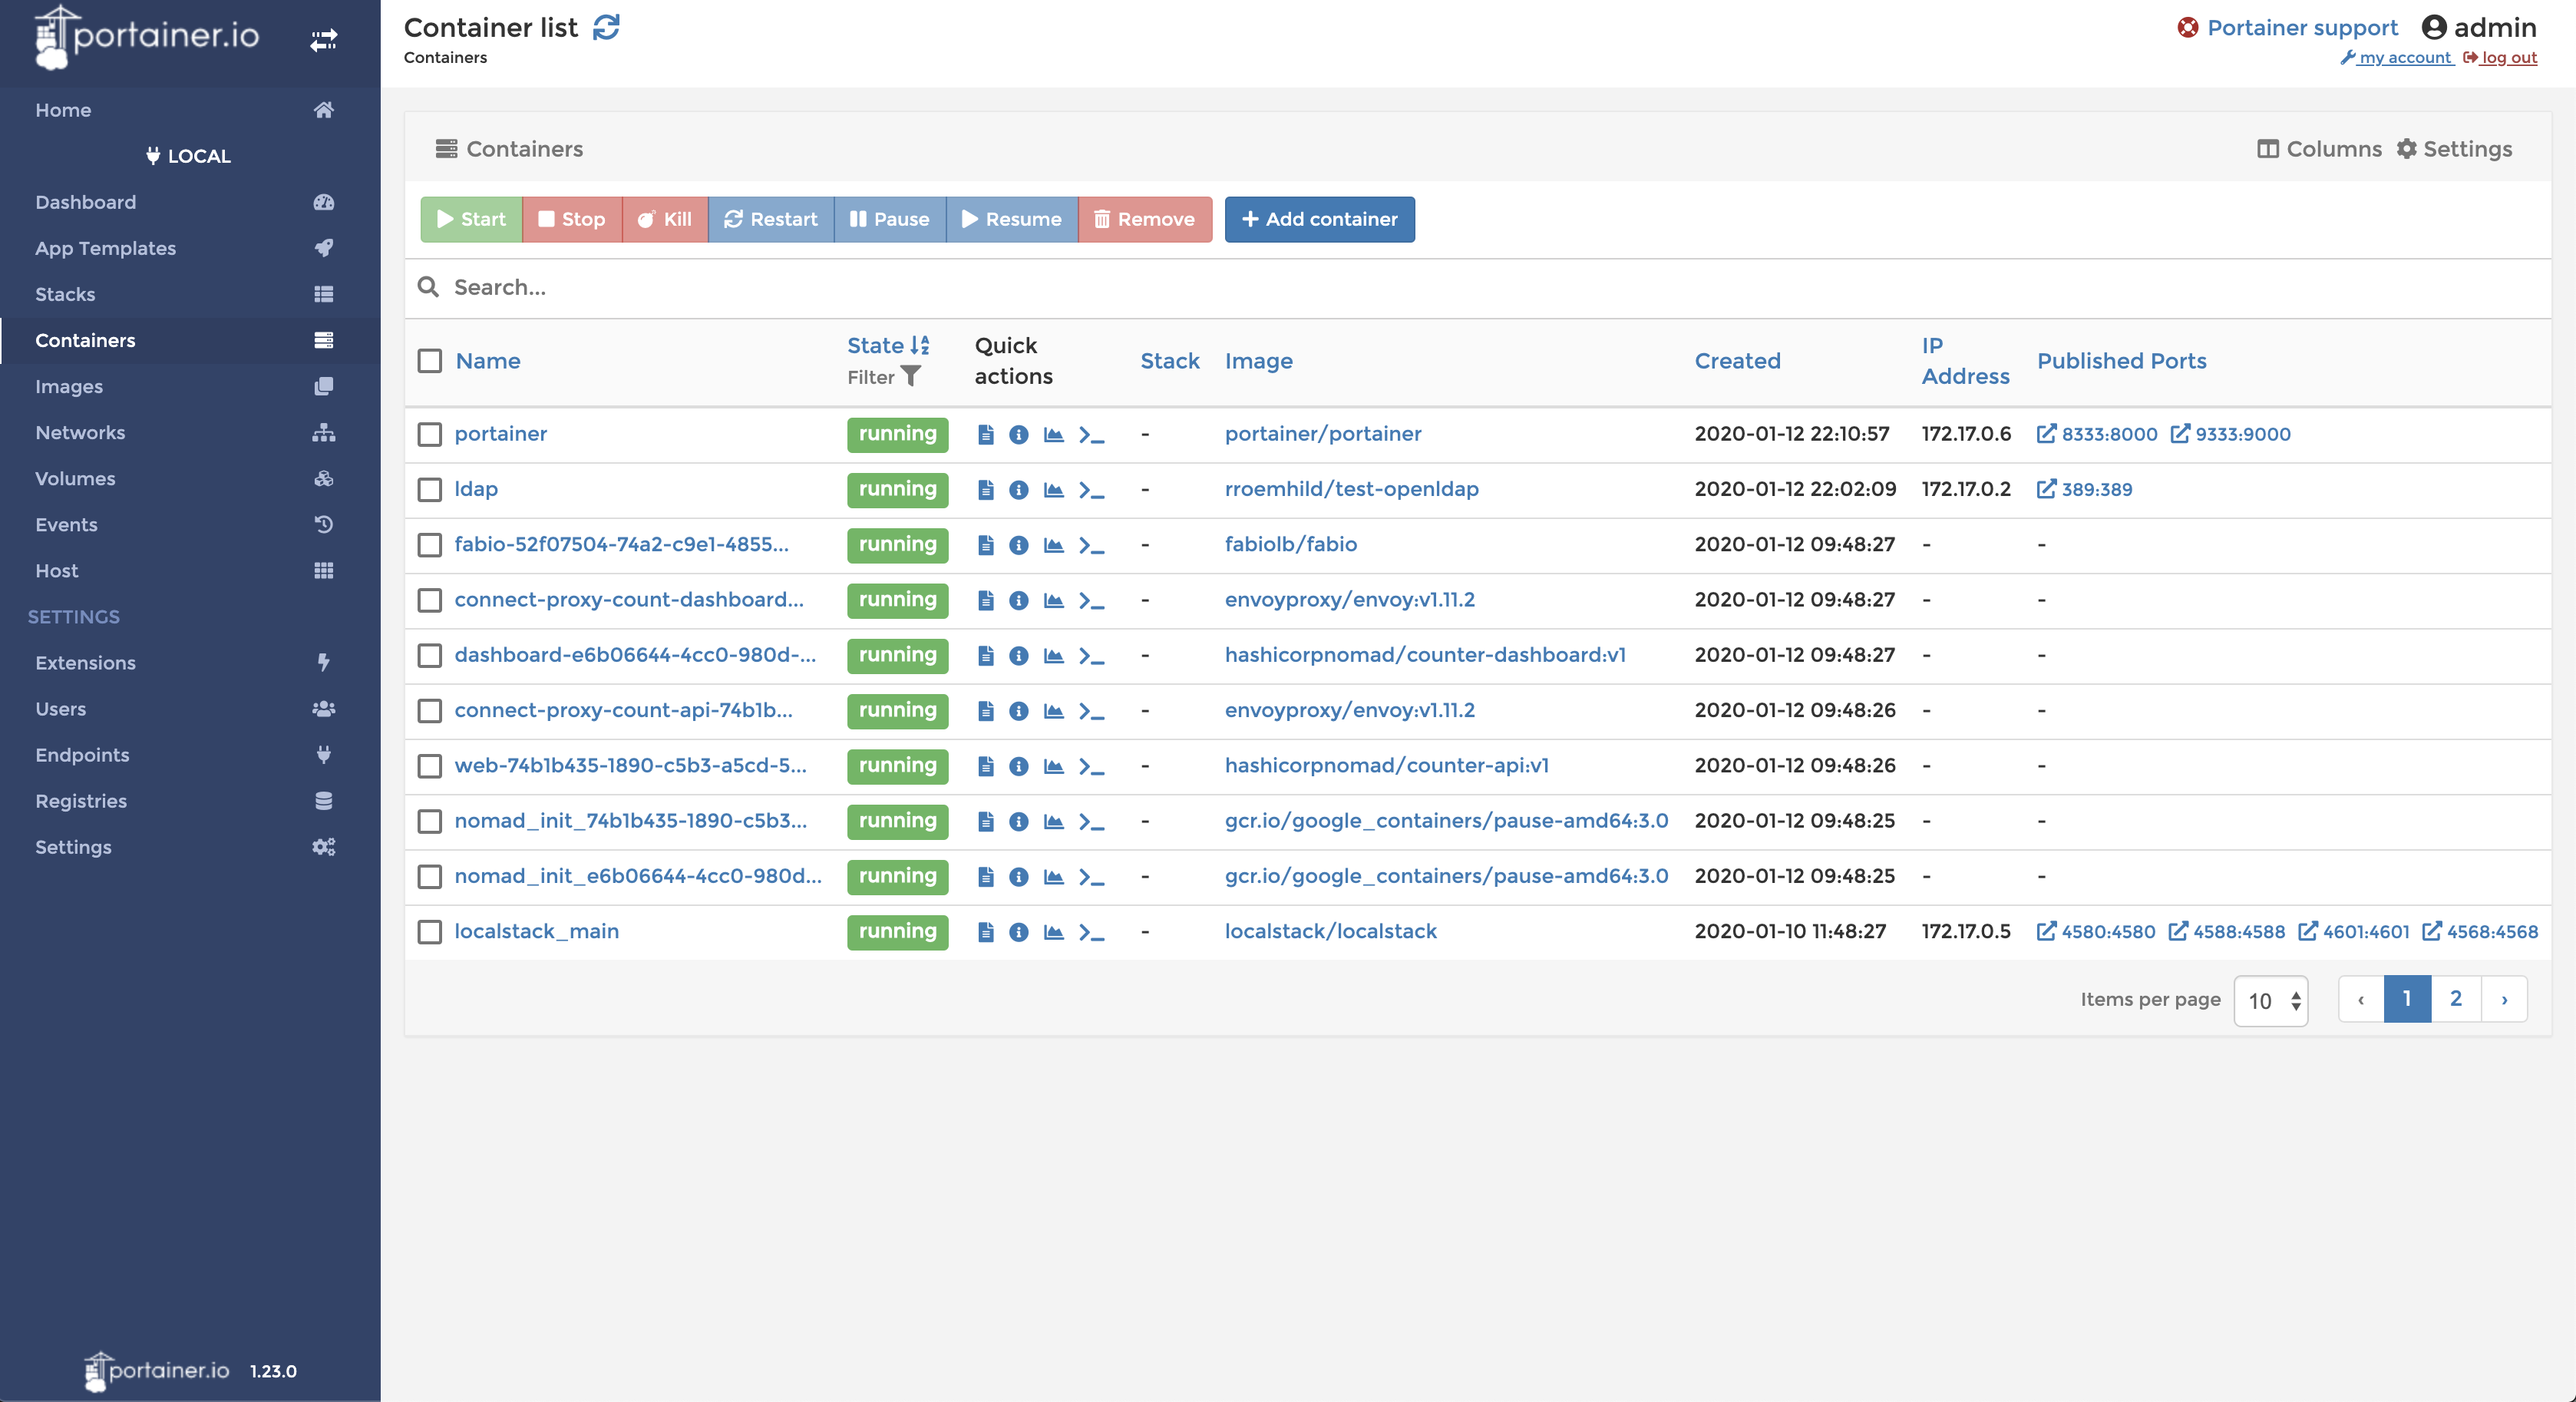Open stats icon for portainer row
Screen dimensions: 2576x1402
1053,434
